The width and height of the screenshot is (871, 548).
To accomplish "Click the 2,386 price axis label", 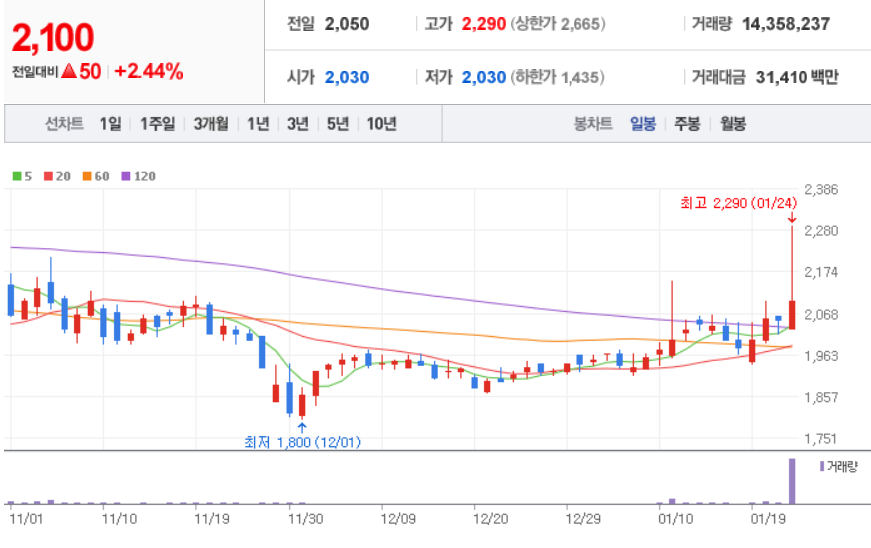I will point(821,189).
